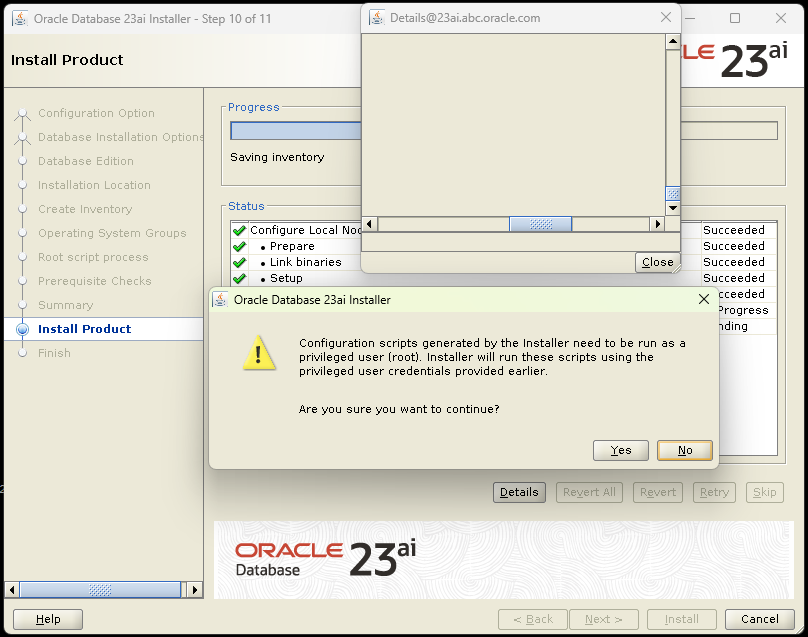The width and height of the screenshot is (808, 637).
Task: Click the Saving inventory progress bar
Action: 295,130
